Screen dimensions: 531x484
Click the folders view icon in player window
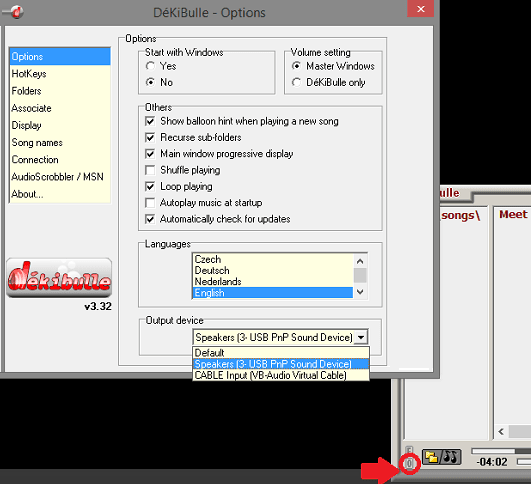tap(432, 457)
